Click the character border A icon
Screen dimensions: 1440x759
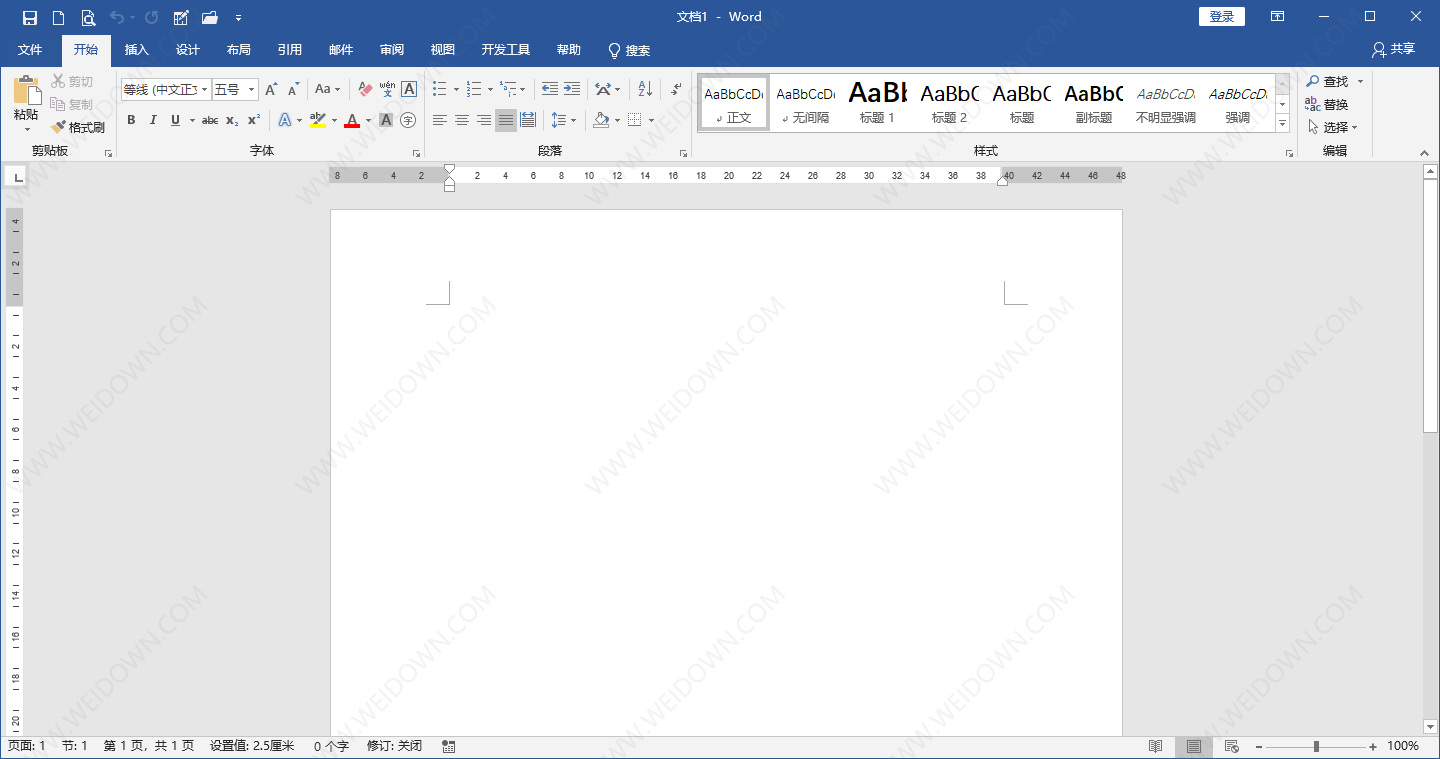409,90
